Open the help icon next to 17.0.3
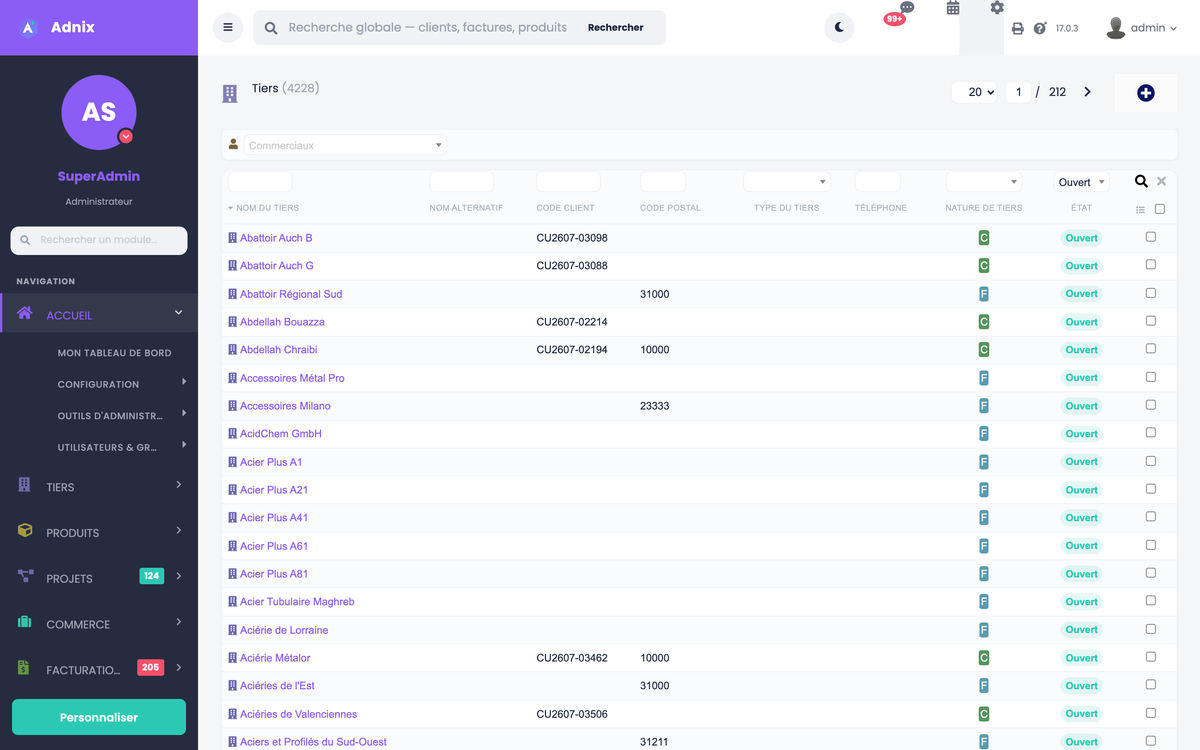The width and height of the screenshot is (1200, 750). tap(1040, 28)
